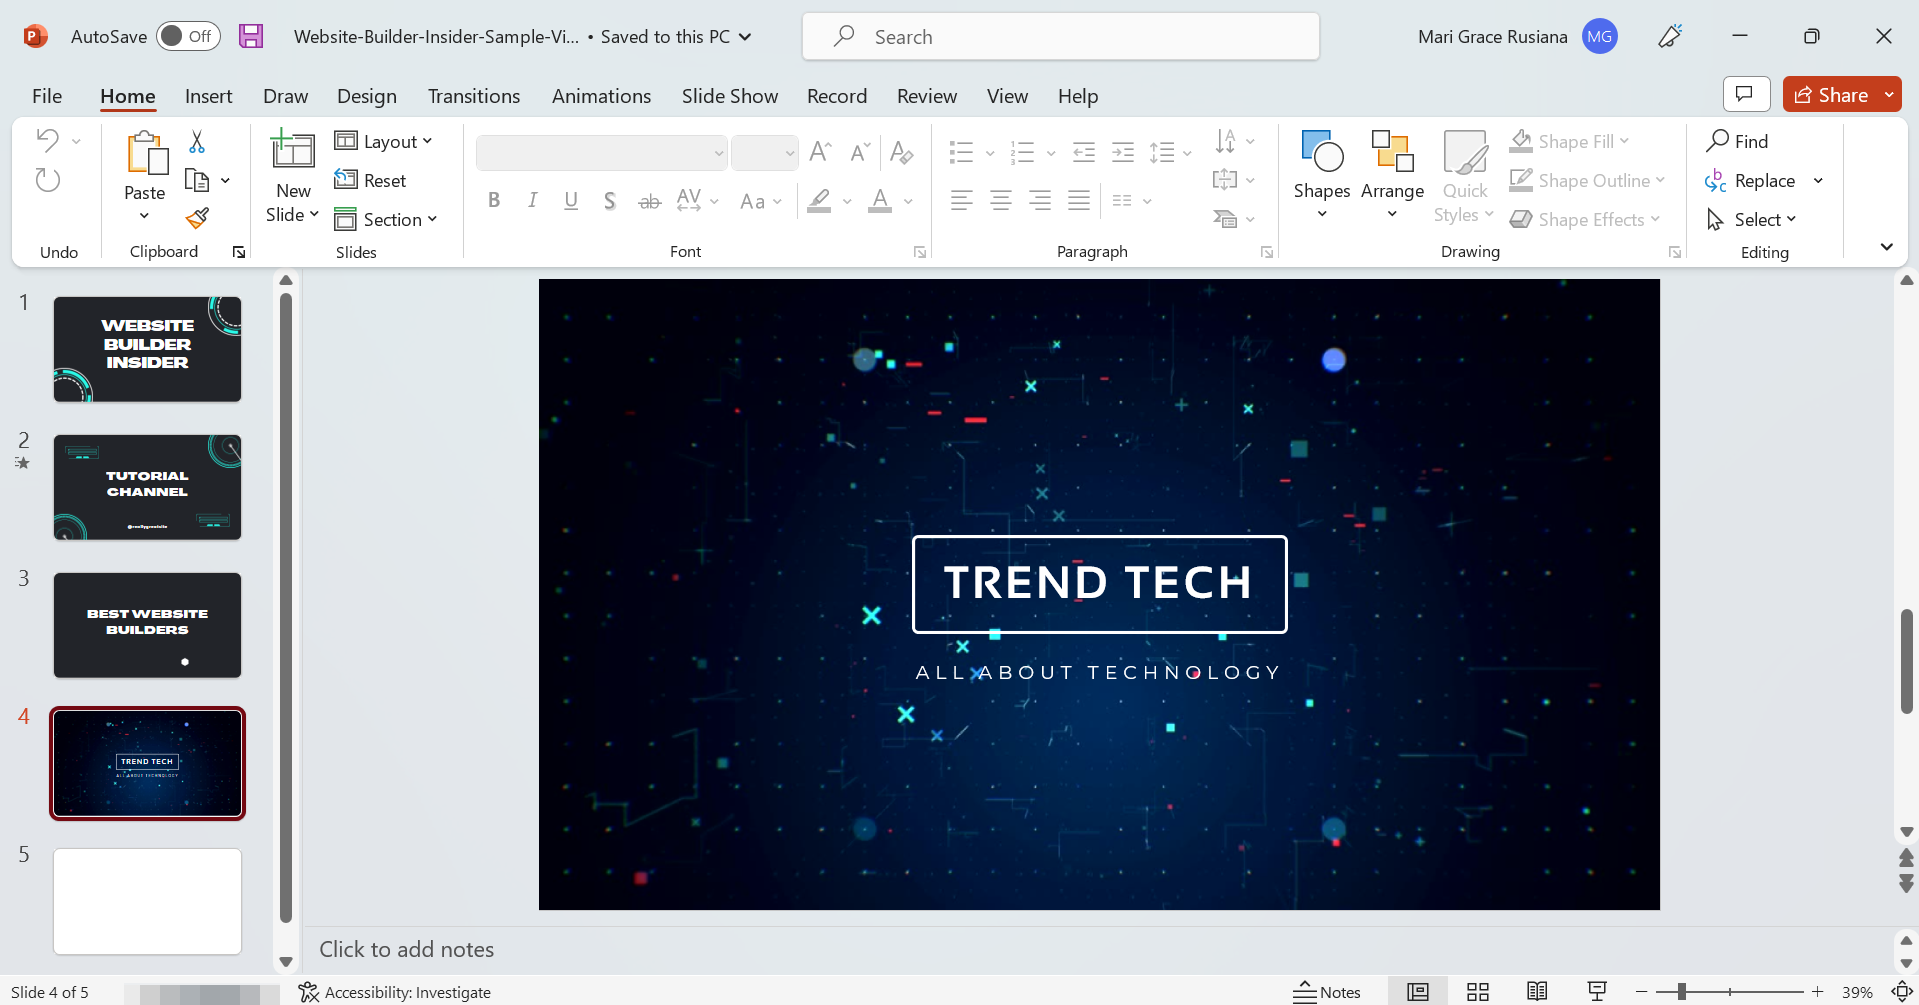Image resolution: width=1919 pixels, height=1005 pixels.
Task: Click the Save disk icon
Action: [x=251, y=37]
